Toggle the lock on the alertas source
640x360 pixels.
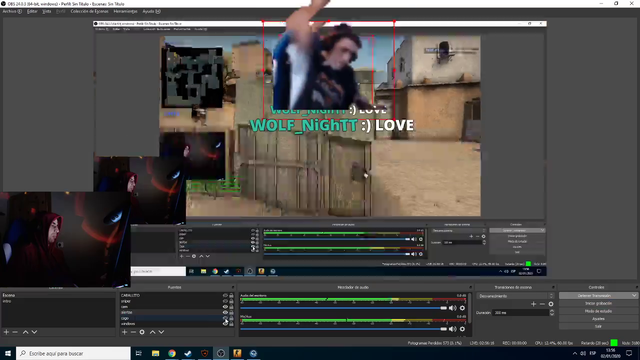231,312
